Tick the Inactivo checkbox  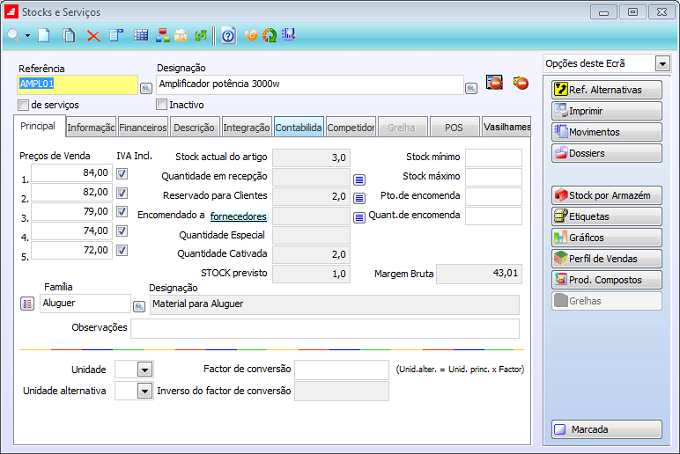[x=162, y=104]
